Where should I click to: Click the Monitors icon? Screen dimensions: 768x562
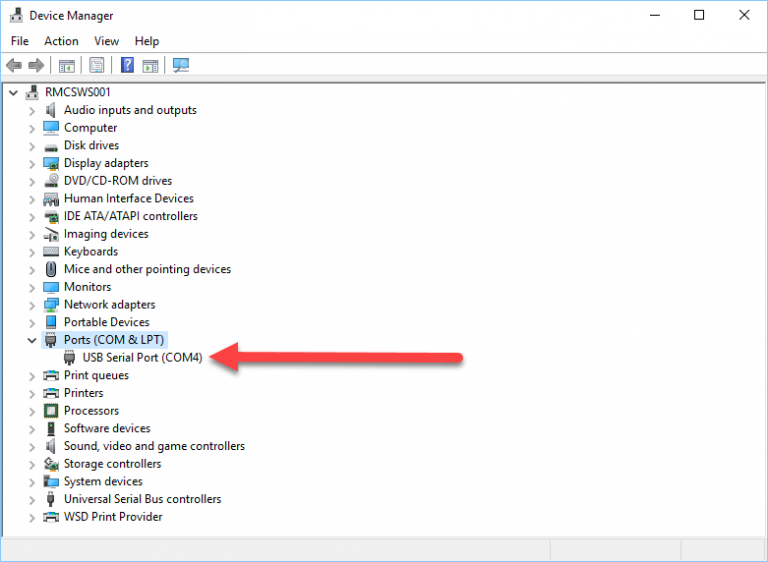coord(51,287)
